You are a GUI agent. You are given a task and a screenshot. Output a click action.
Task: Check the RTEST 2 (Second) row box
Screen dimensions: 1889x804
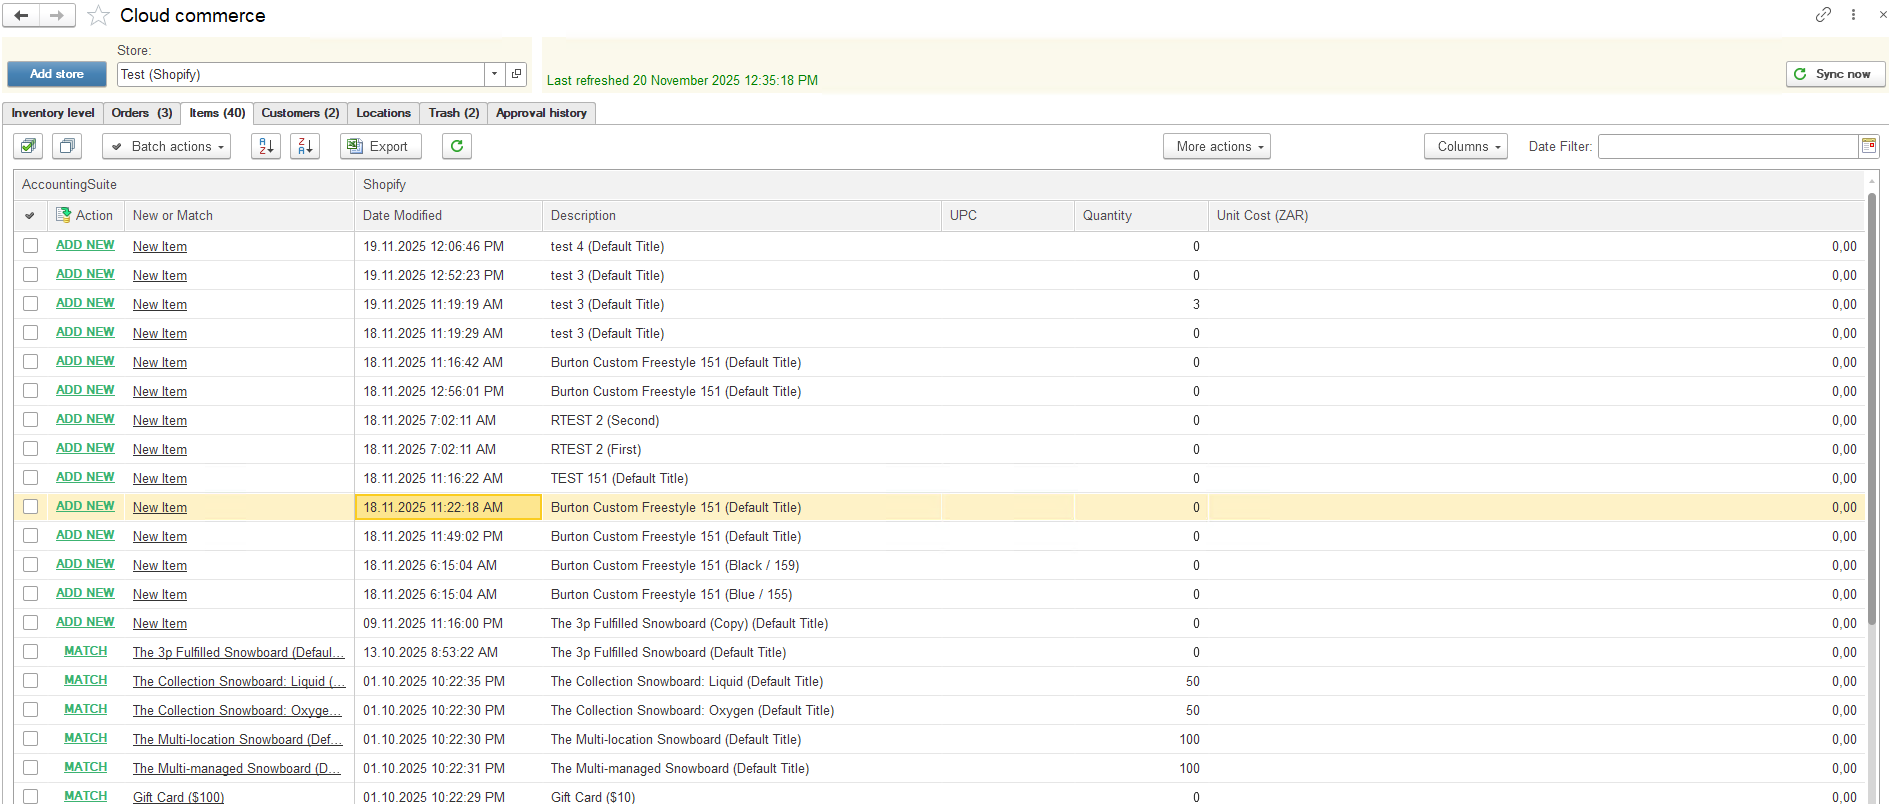coord(31,420)
